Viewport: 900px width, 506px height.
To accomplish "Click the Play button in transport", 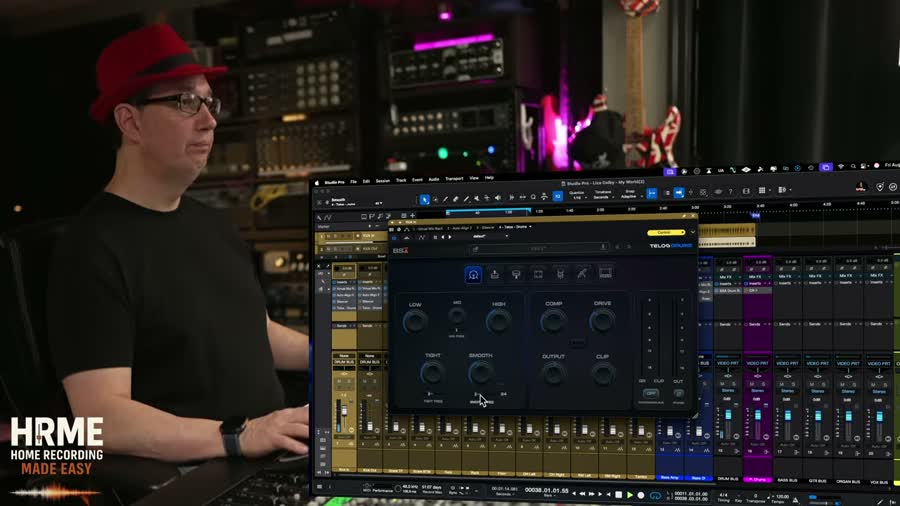I will point(630,495).
